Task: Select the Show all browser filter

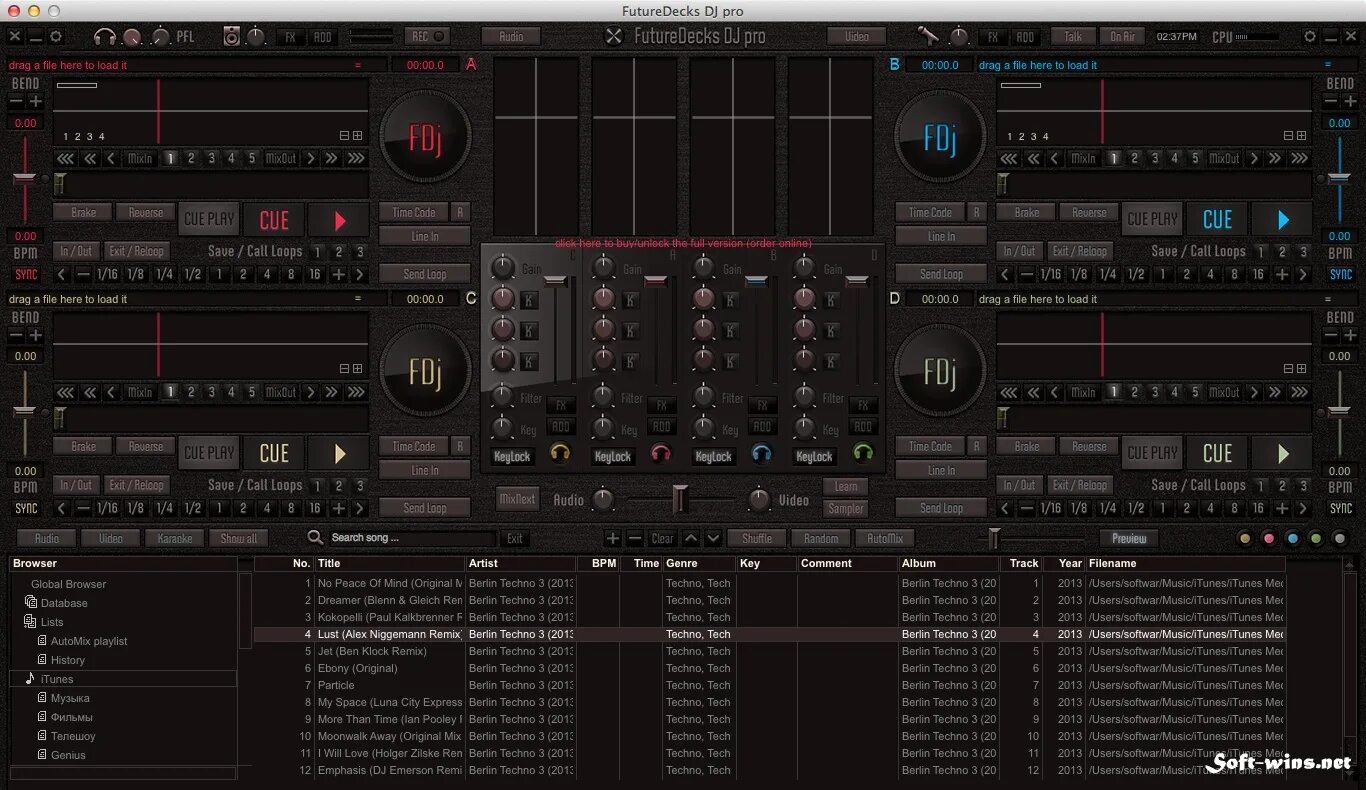Action: click(239, 538)
